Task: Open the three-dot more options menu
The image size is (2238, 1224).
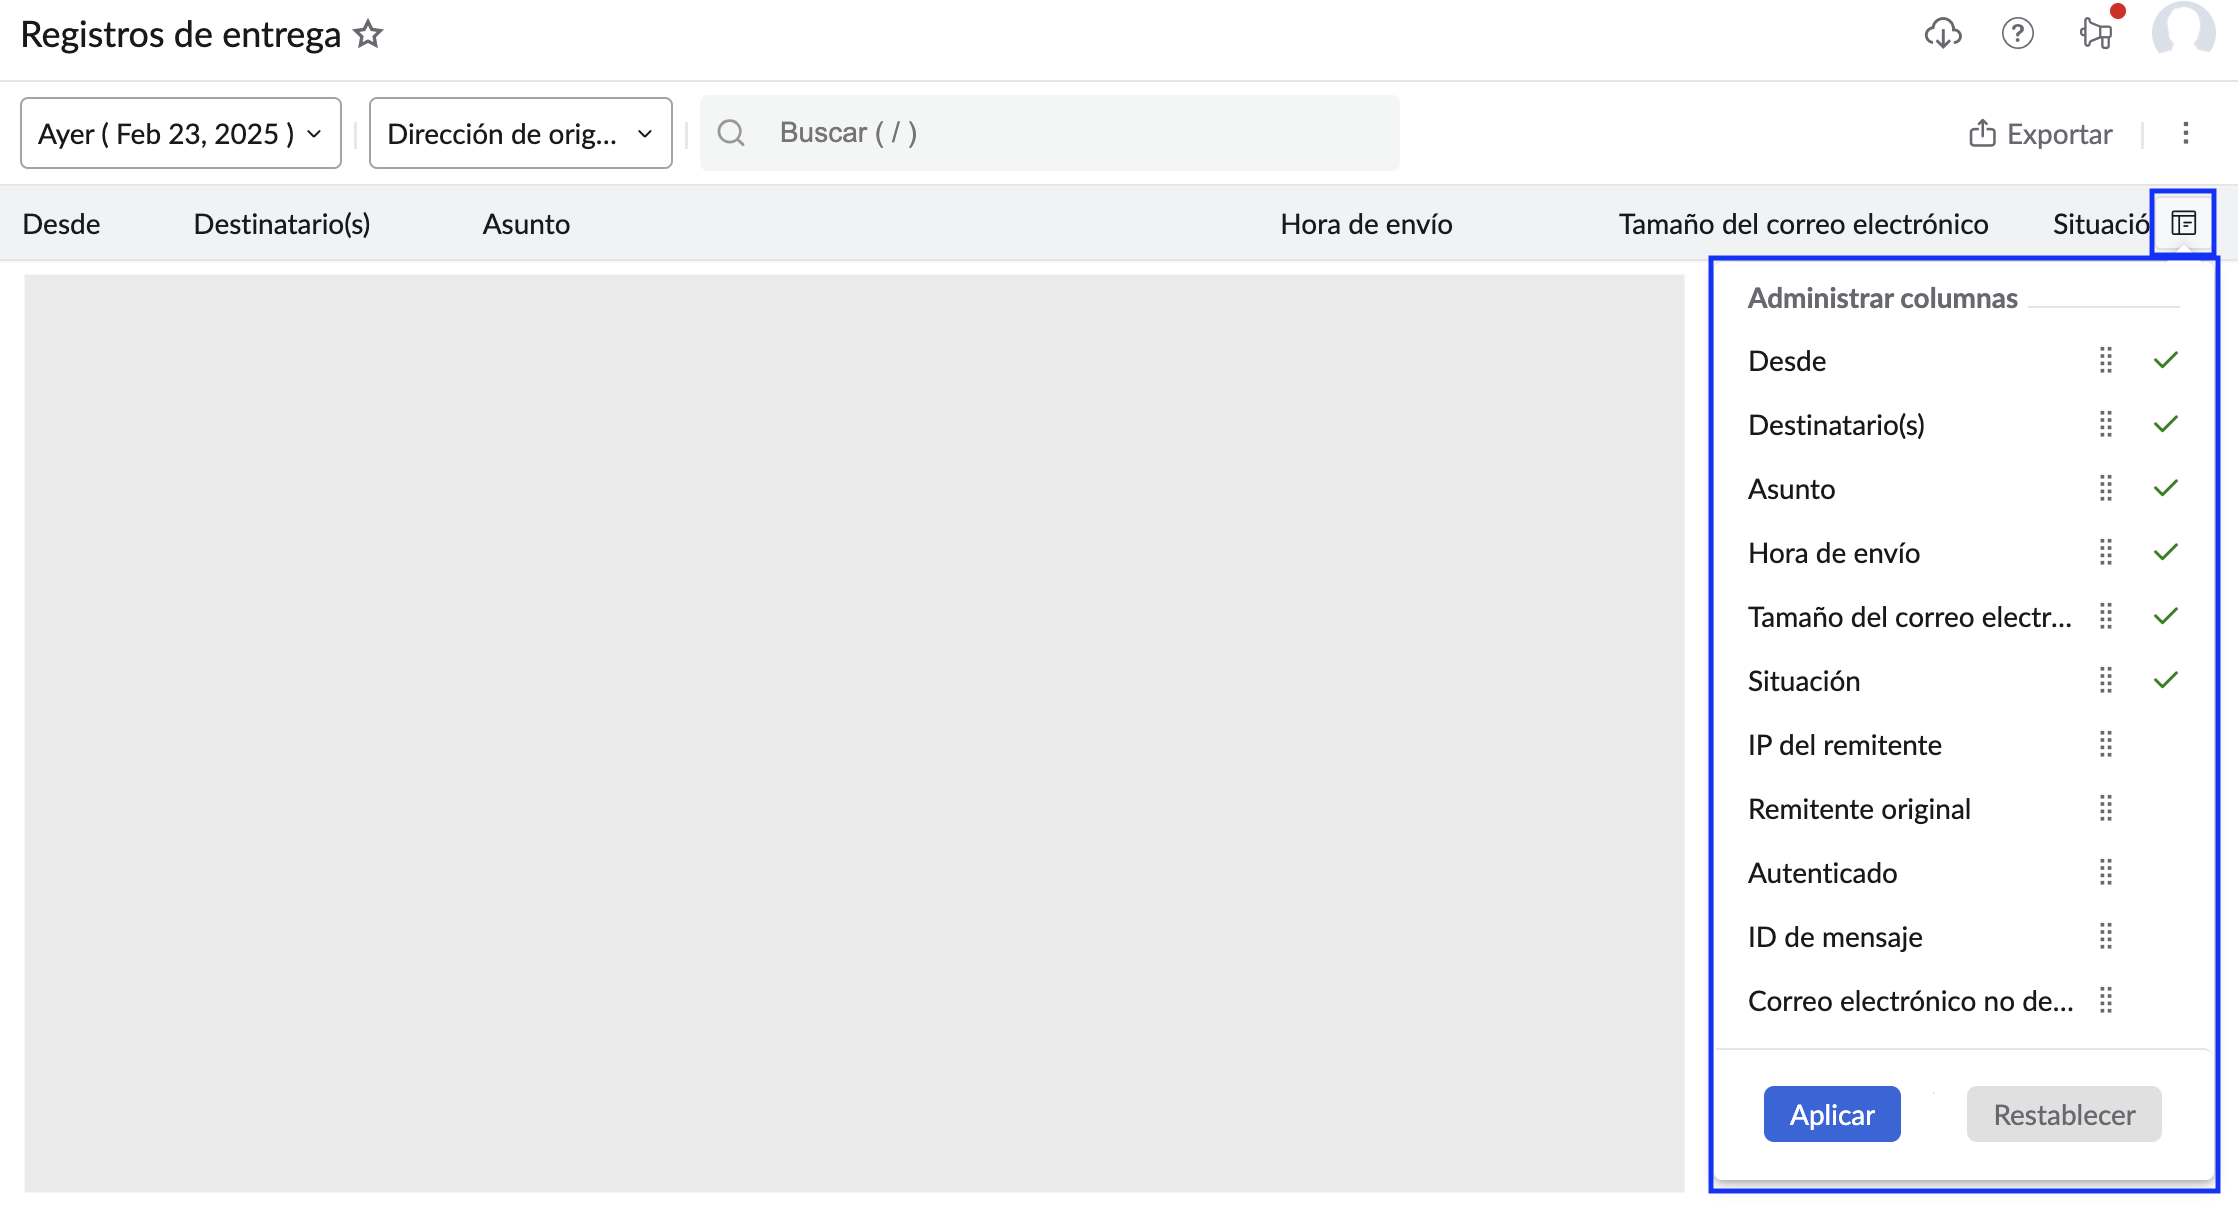Action: [2186, 133]
